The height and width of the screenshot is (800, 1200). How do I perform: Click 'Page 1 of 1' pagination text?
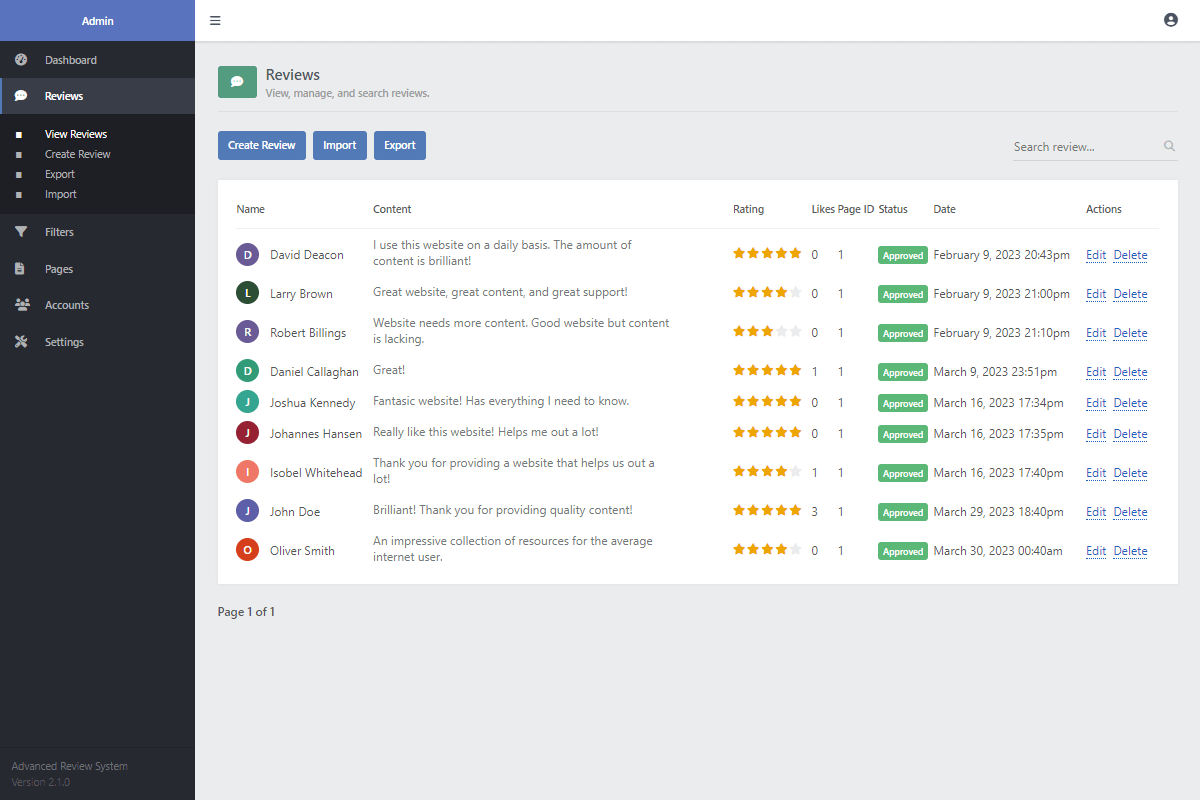click(246, 612)
